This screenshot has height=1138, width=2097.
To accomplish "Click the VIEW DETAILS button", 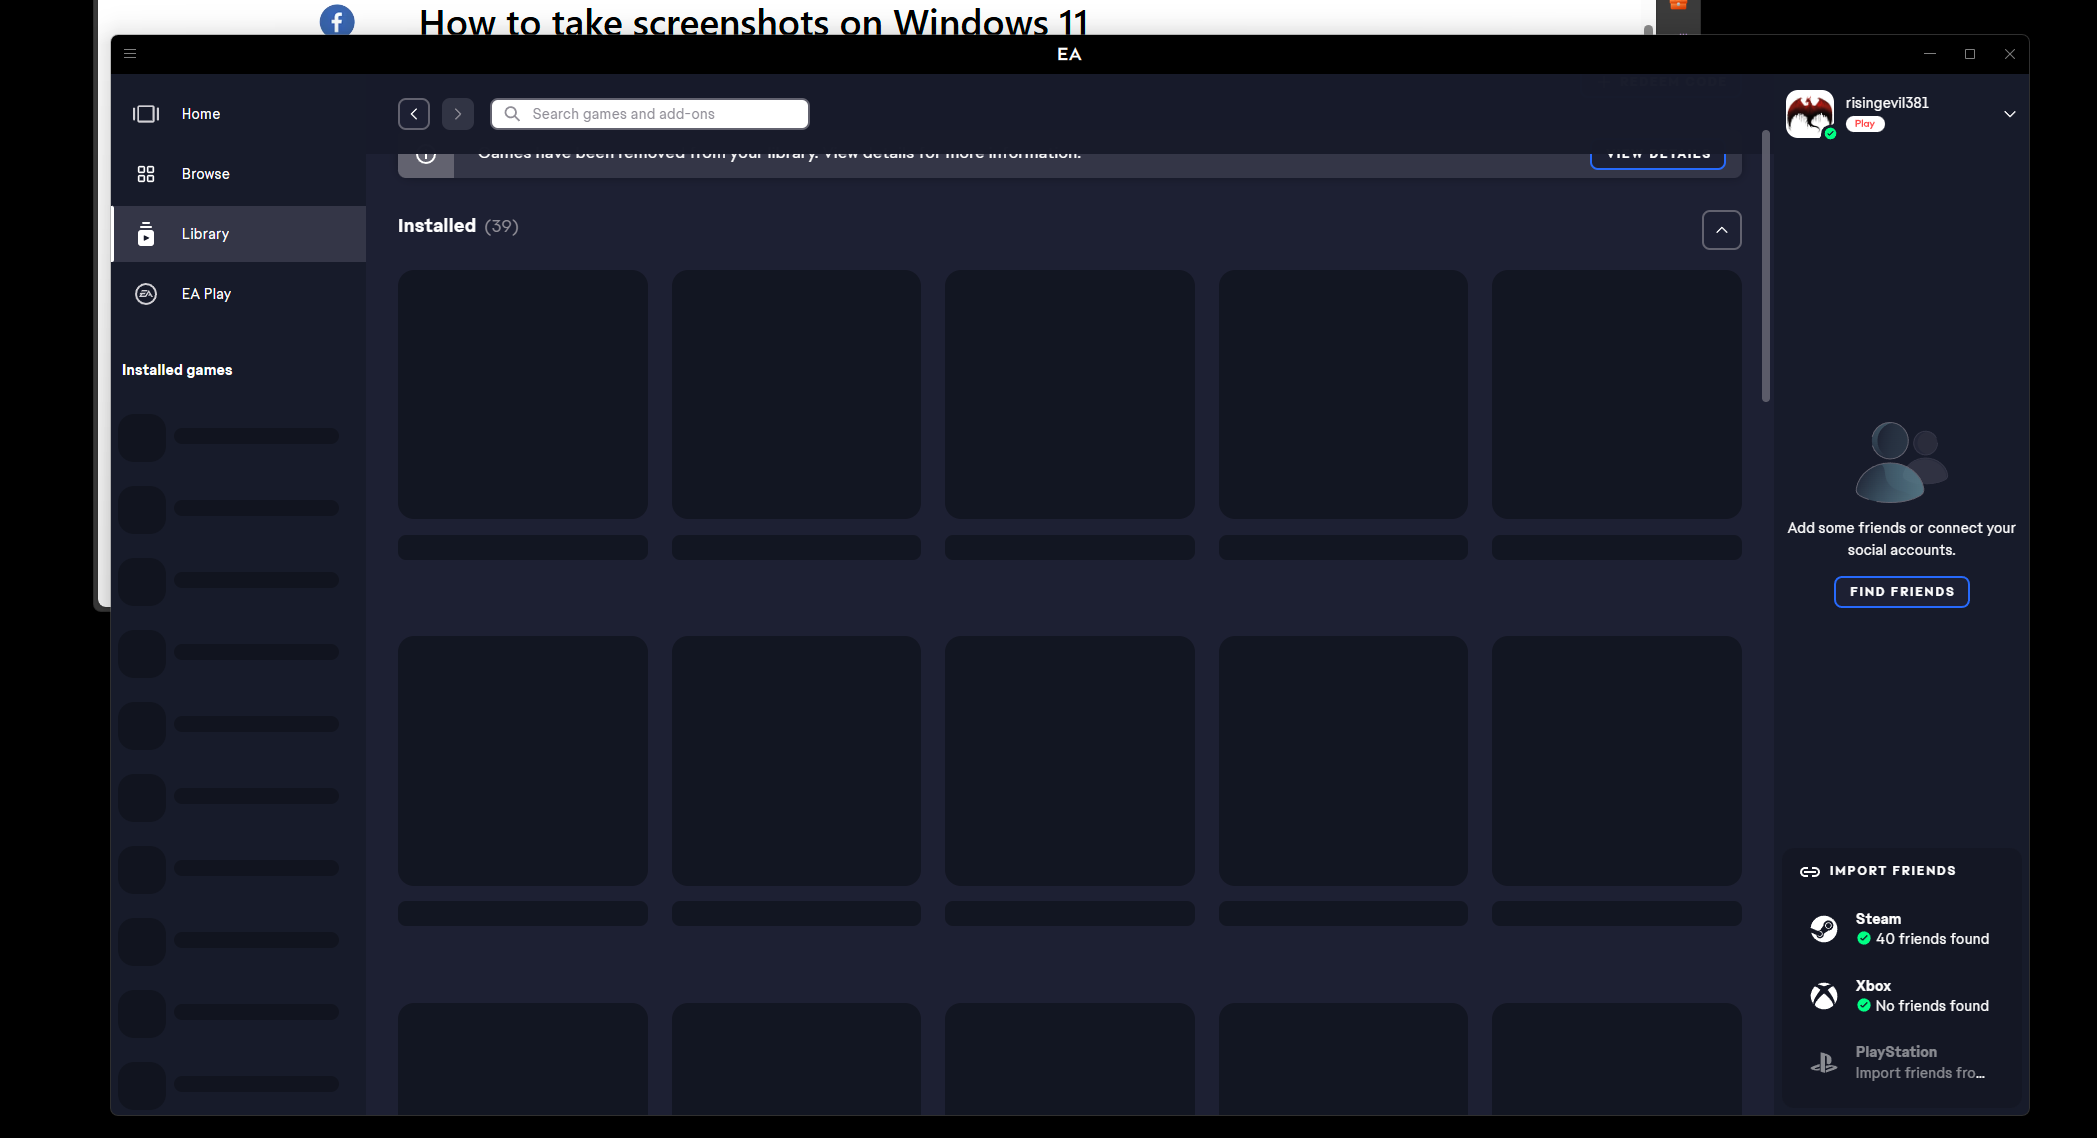I will pos(1658,160).
